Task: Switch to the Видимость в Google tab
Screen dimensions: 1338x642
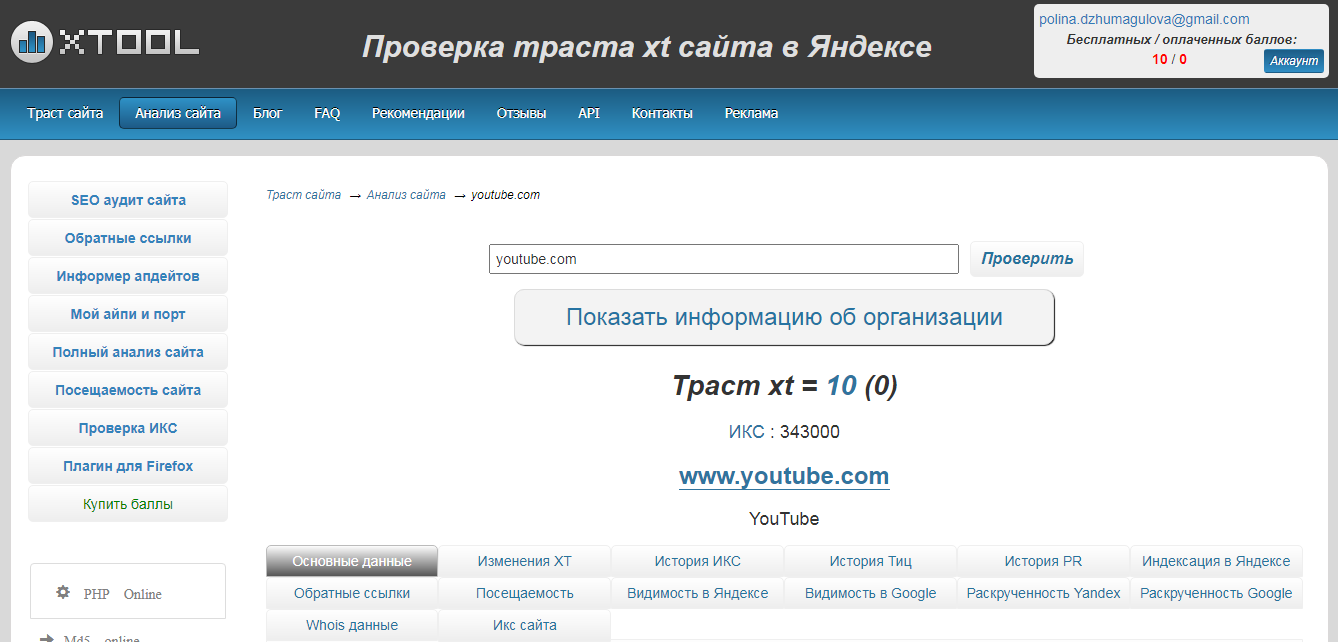Action: pyautogui.click(x=871, y=593)
